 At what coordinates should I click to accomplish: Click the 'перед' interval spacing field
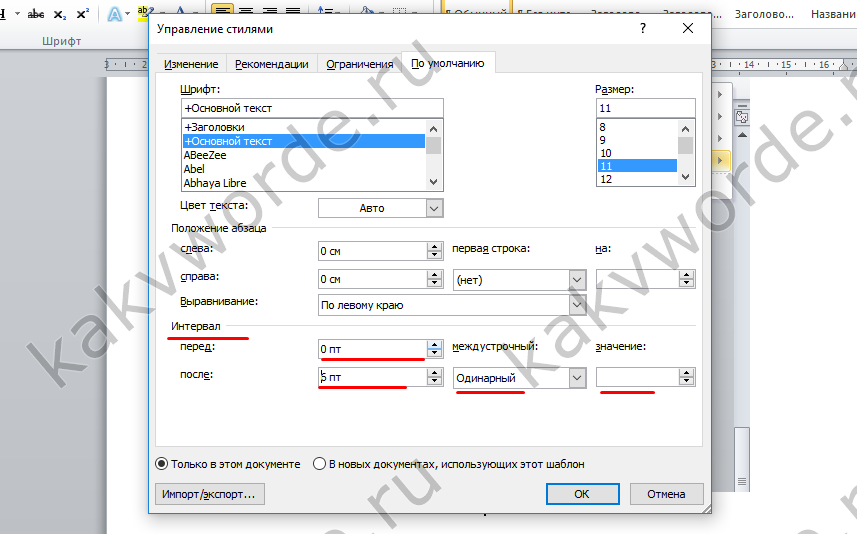(x=370, y=349)
